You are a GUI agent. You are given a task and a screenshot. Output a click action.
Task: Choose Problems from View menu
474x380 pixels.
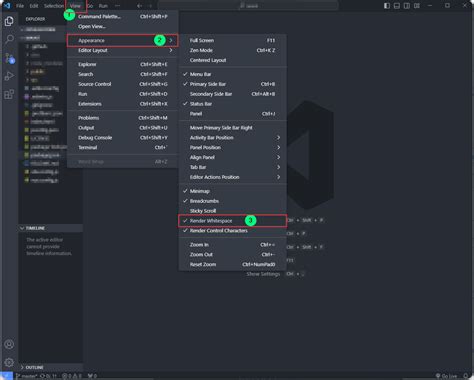122,118
